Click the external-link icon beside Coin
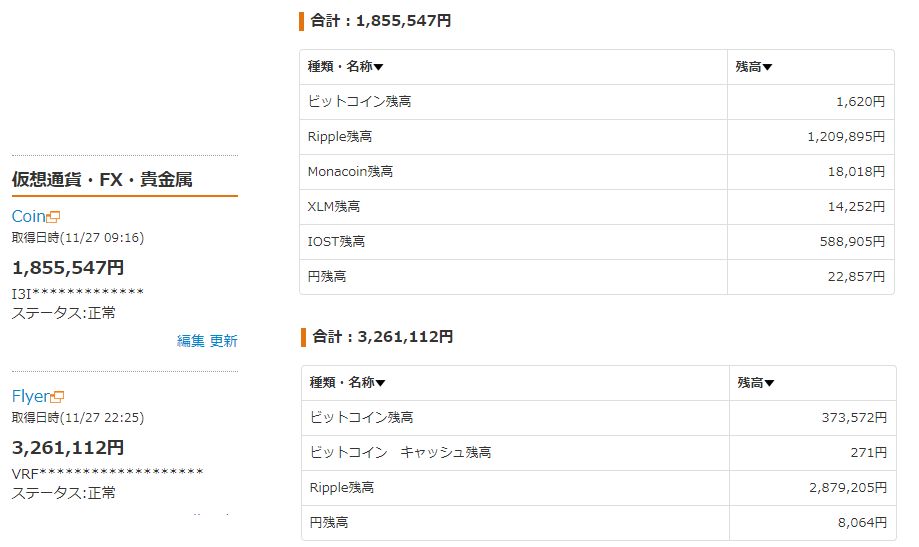The height and width of the screenshot is (547, 919). [55, 217]
